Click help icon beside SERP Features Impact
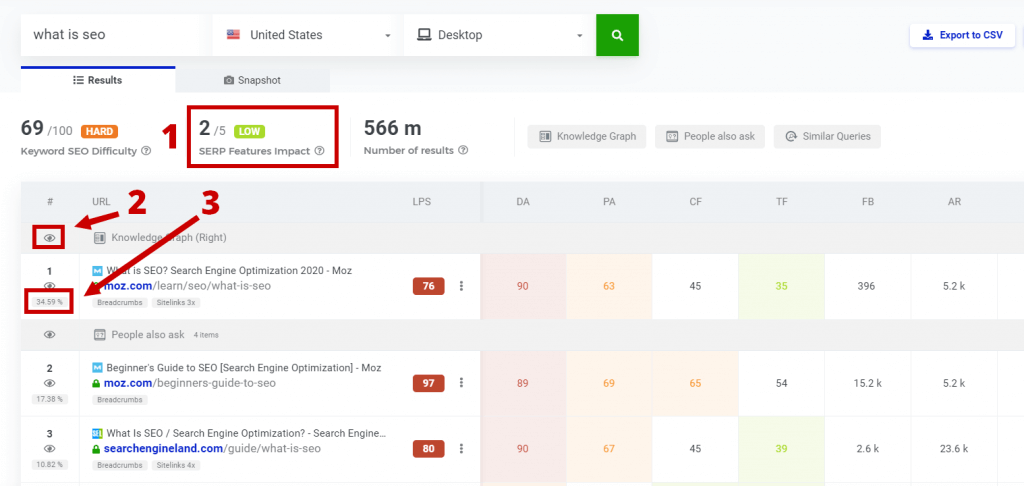Screen dimensions: 1024x486 (320, 151)
